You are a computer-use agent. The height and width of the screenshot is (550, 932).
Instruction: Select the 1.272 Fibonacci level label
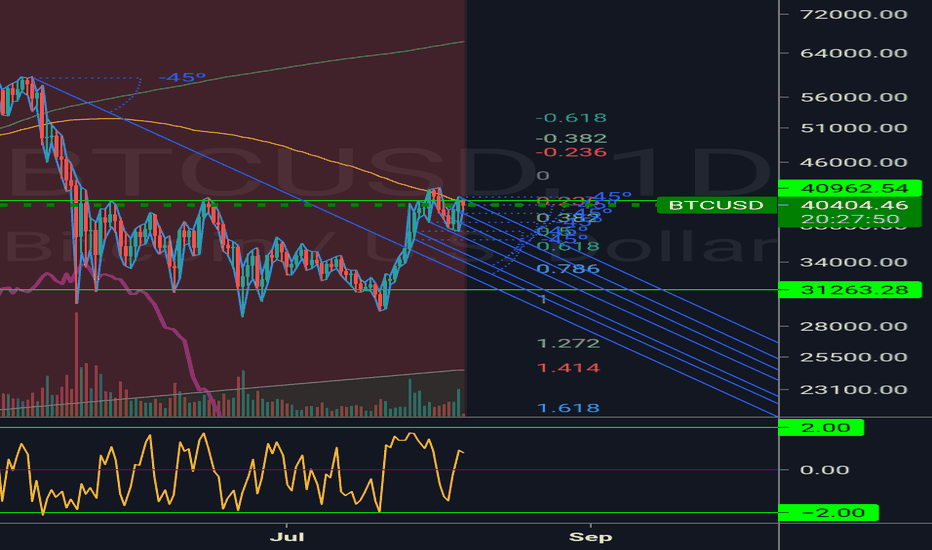coord(568,343)
